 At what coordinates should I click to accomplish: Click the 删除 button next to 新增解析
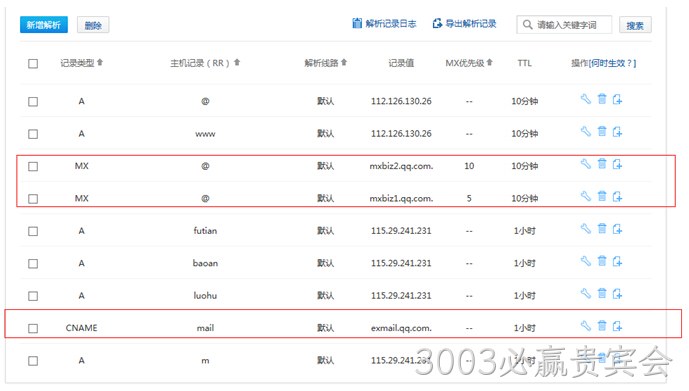pyautogui.click(x=93, y=25)
